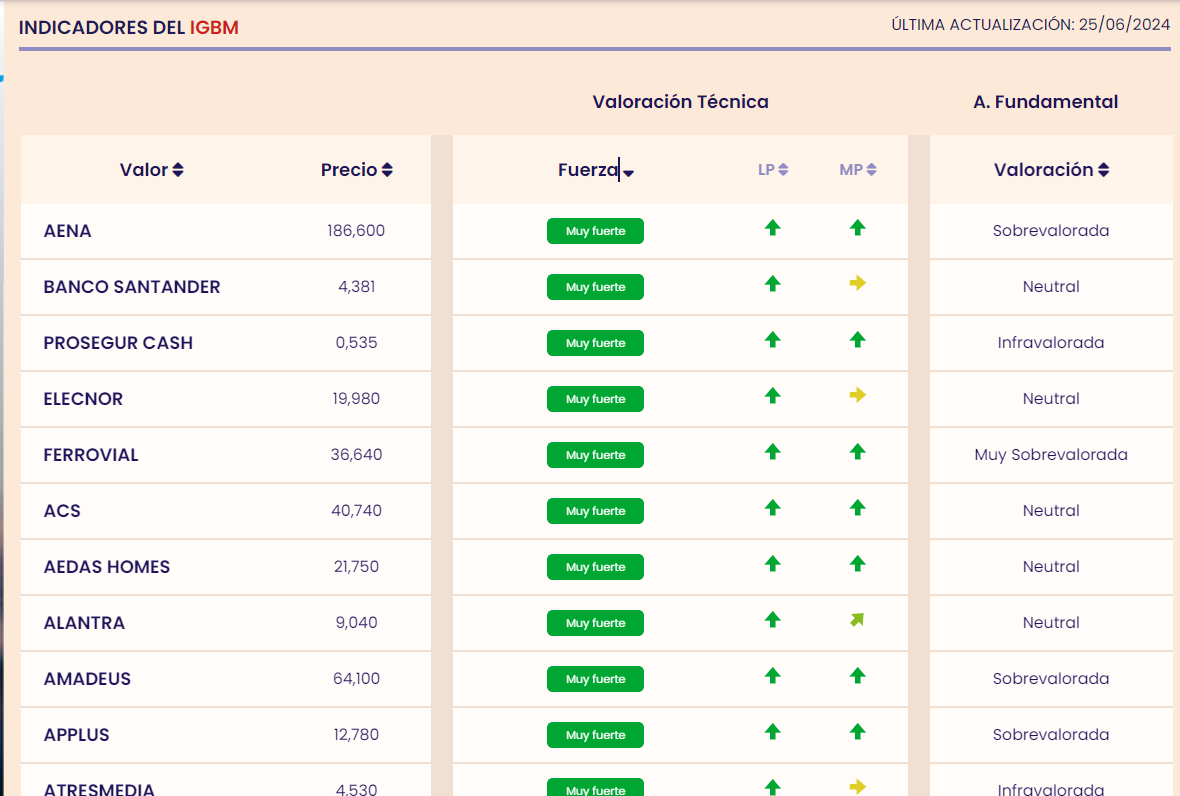Select ALANTRA price 9,040
Image resolution: width=1180 pixels, height=796 pixels.
click(x=357, y=624)
